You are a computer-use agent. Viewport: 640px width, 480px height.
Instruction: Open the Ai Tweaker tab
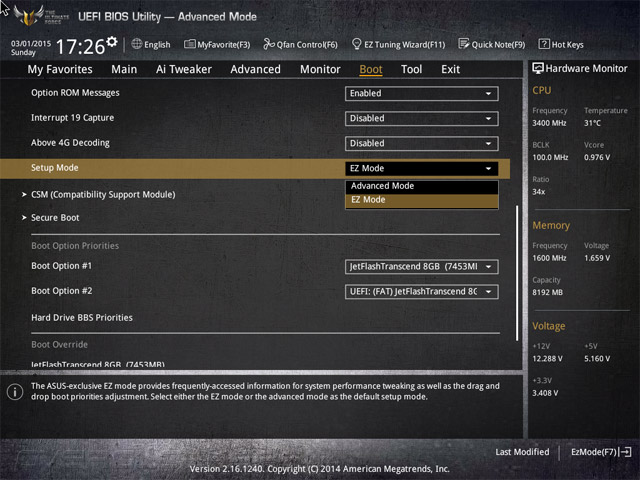point(184,69)
